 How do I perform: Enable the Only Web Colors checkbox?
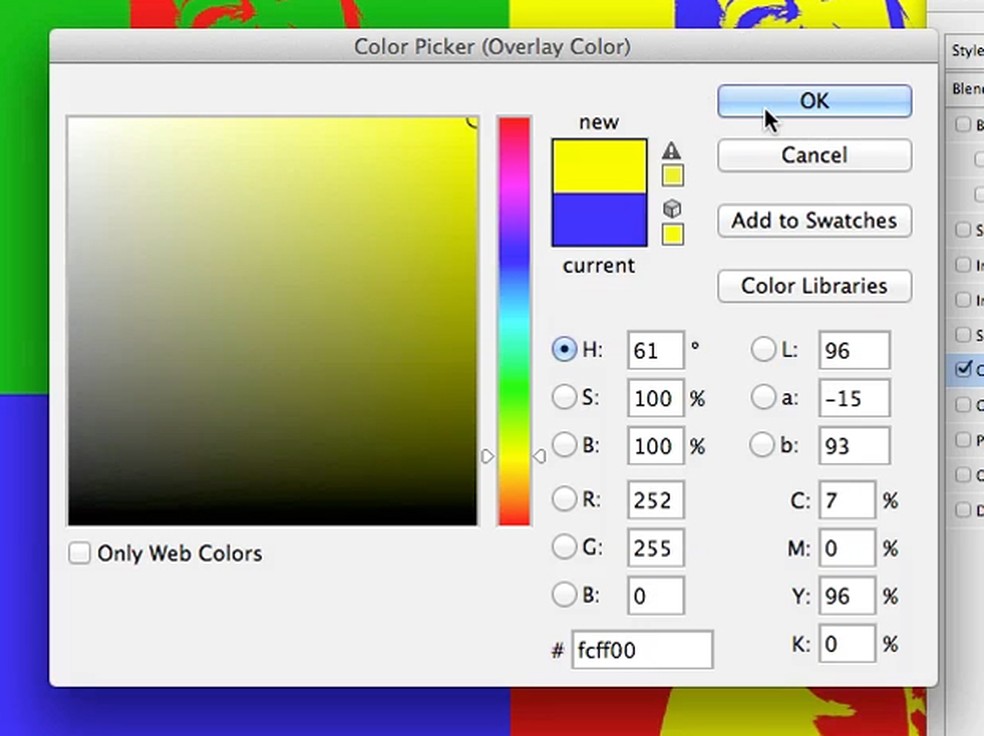click(79, 553)
